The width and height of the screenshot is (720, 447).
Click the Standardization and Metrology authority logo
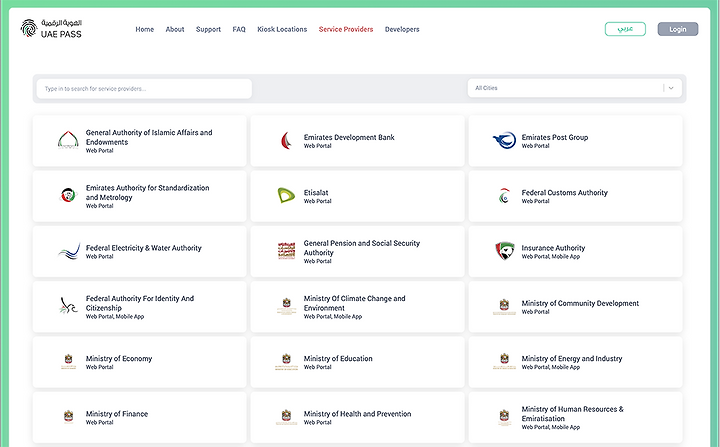tap(68, 196)
